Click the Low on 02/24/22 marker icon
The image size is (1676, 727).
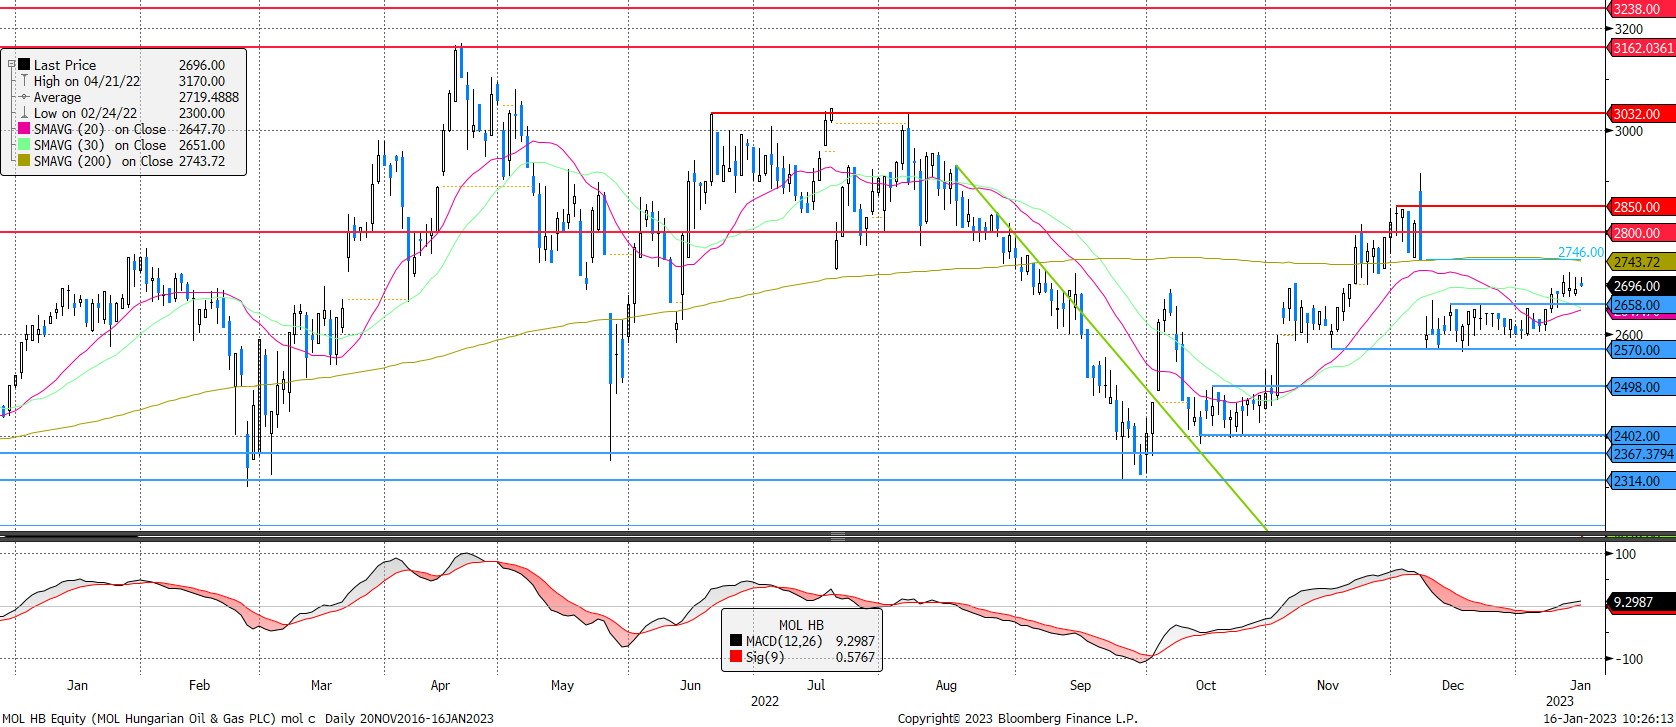pos(24,113)
